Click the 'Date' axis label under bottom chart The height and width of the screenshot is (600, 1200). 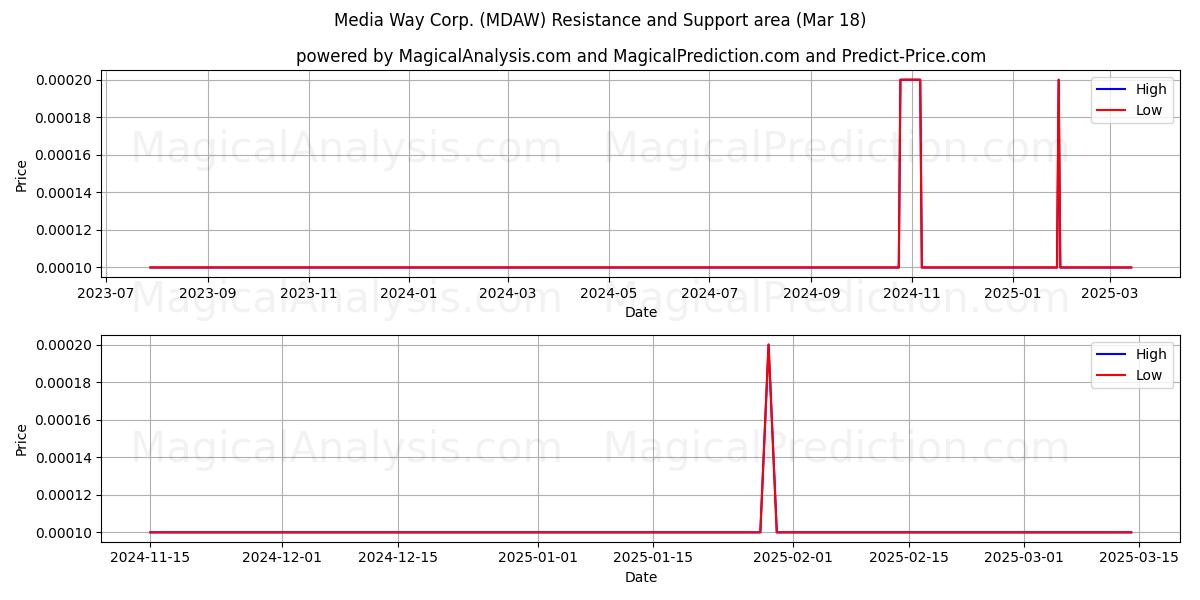pyautogui.click(x=641, y=577)
